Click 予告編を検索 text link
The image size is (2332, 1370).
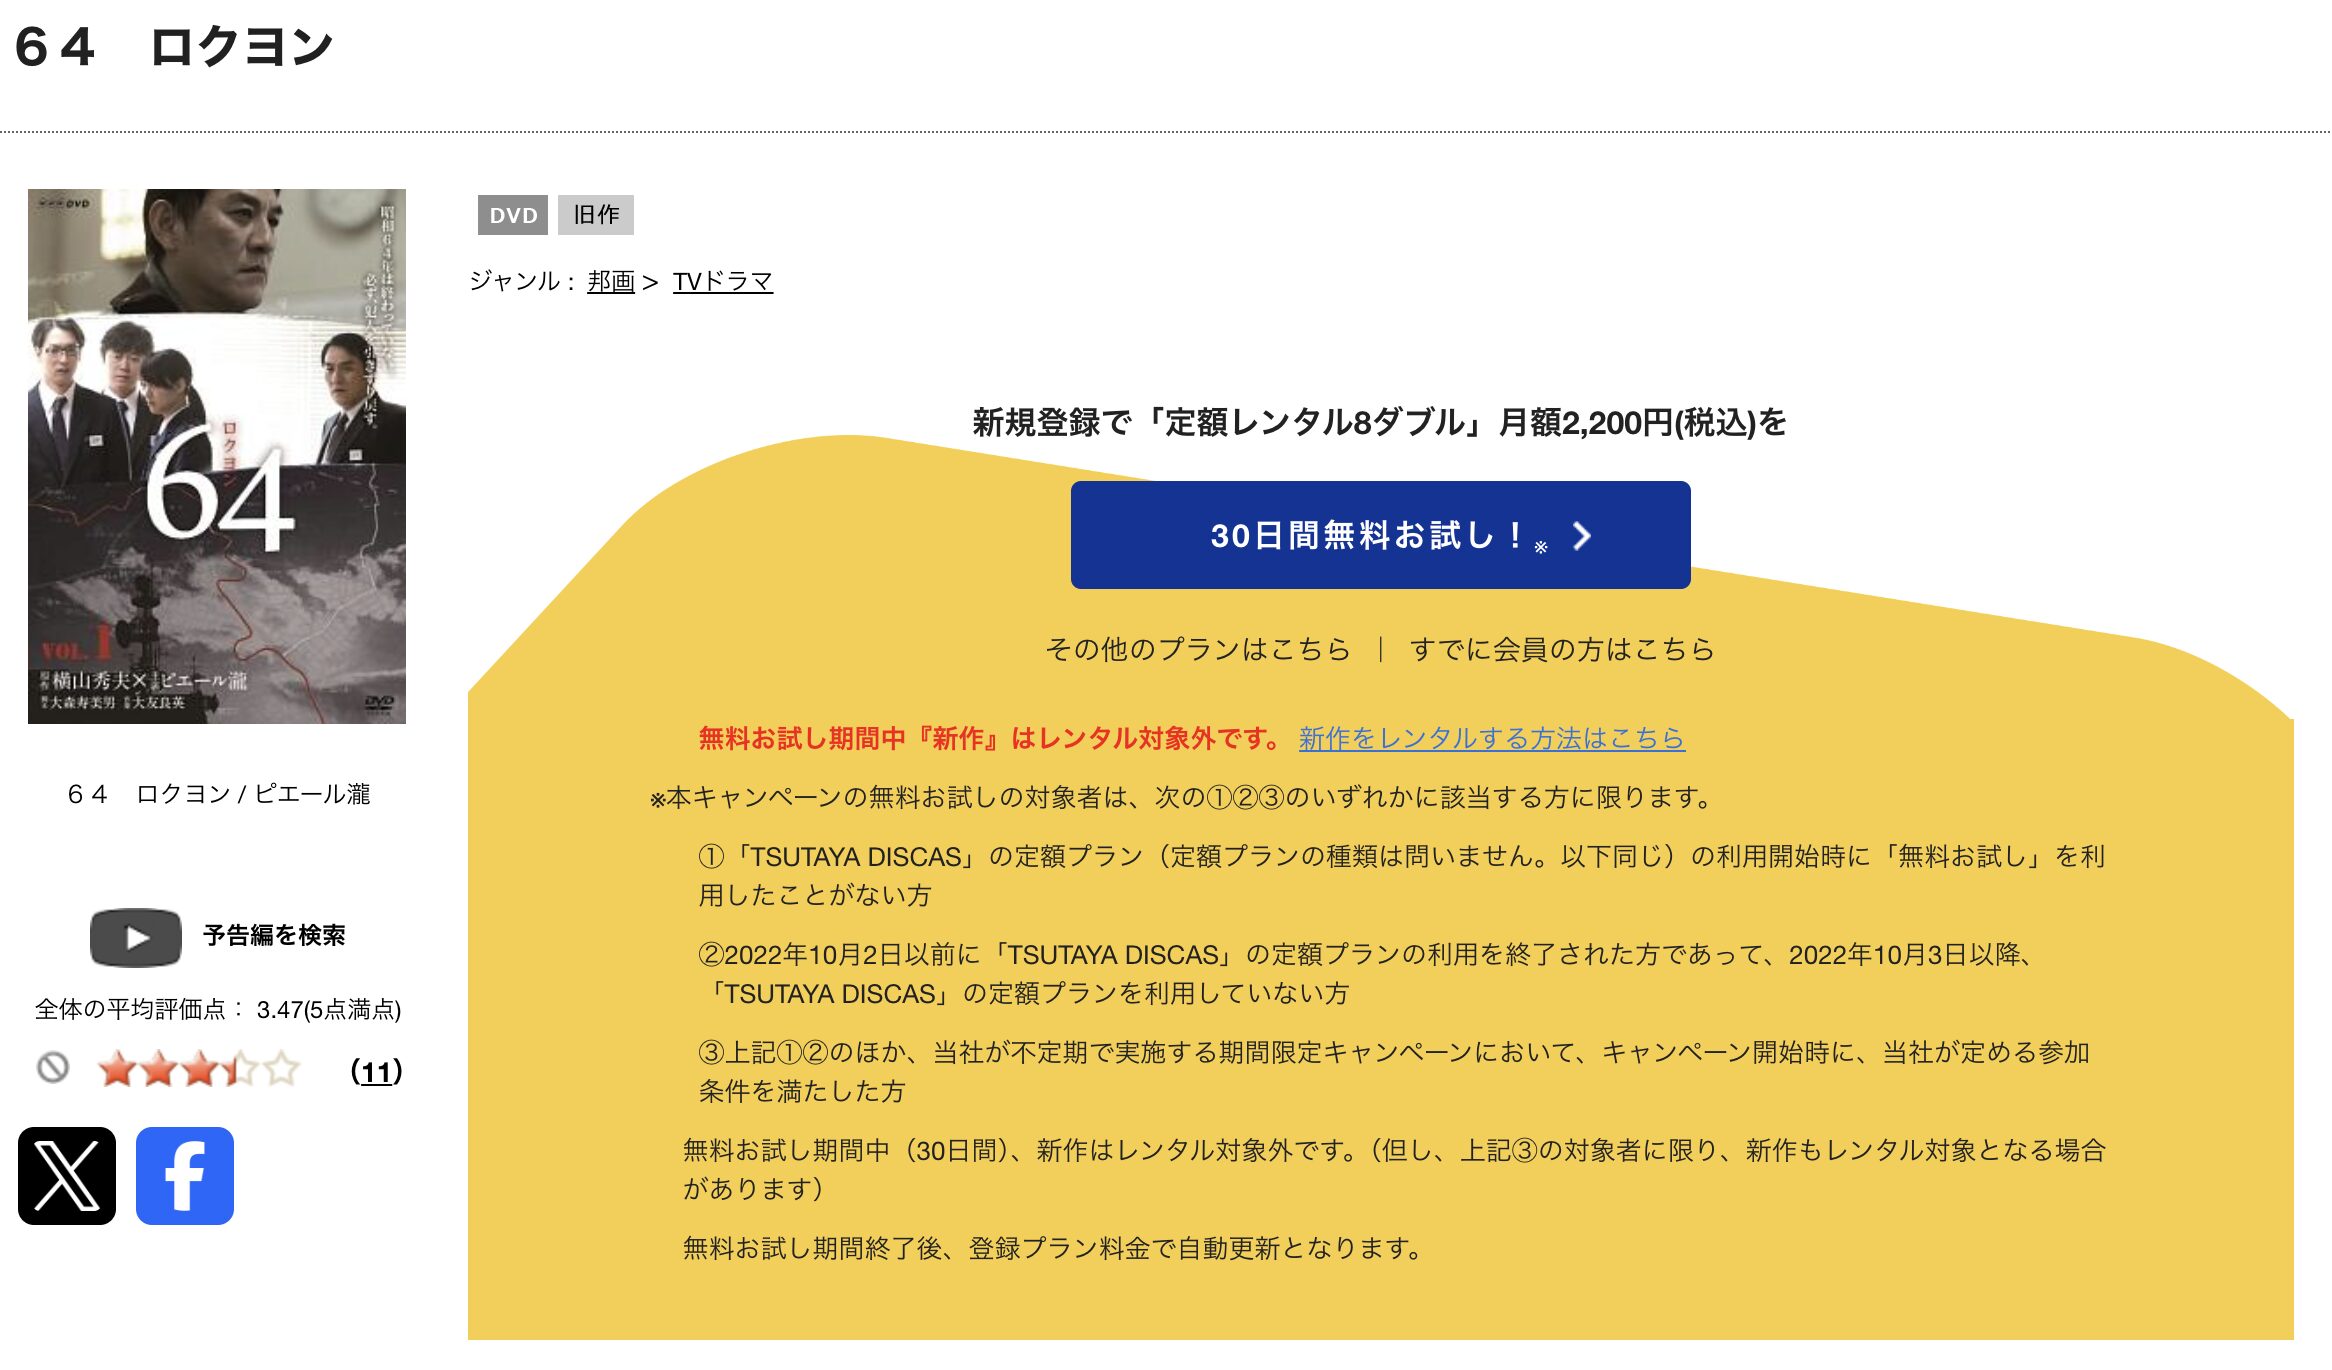click(274, 935)
